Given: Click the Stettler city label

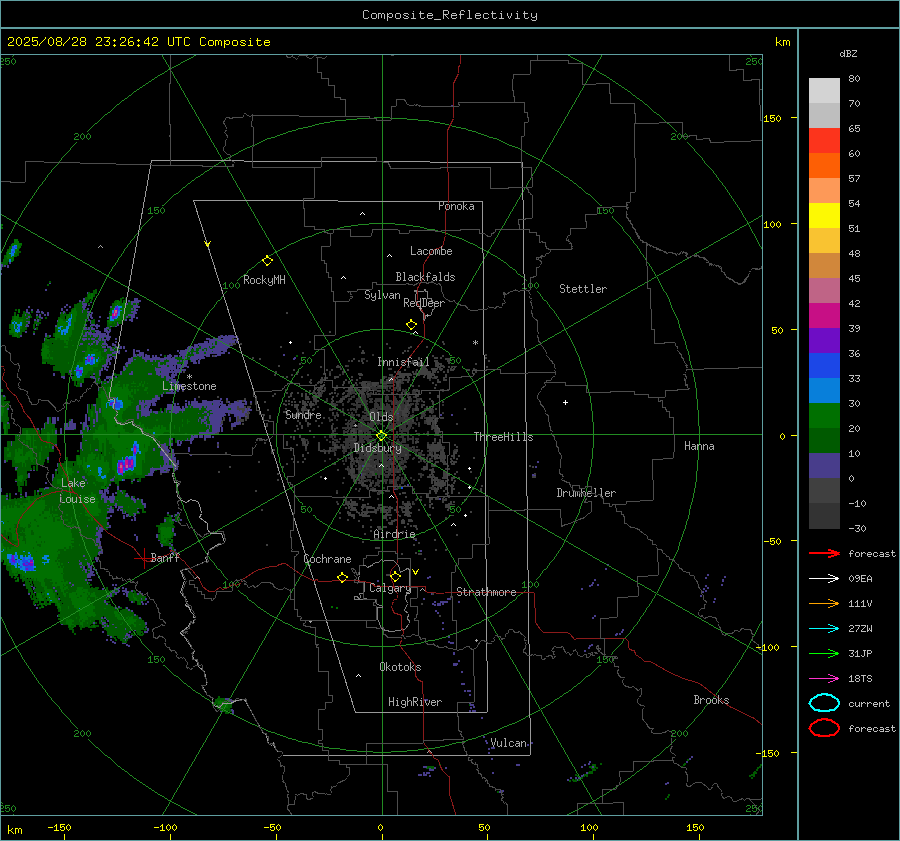Looking at the screenshot, I should click(583, 289).
